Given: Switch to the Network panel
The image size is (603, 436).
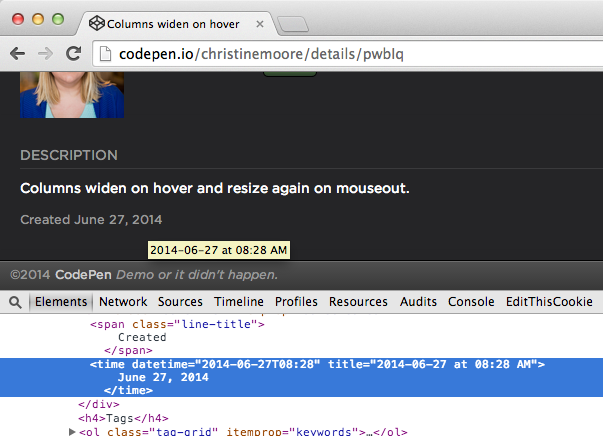Looking at the screenshot, I should (123, 301).
